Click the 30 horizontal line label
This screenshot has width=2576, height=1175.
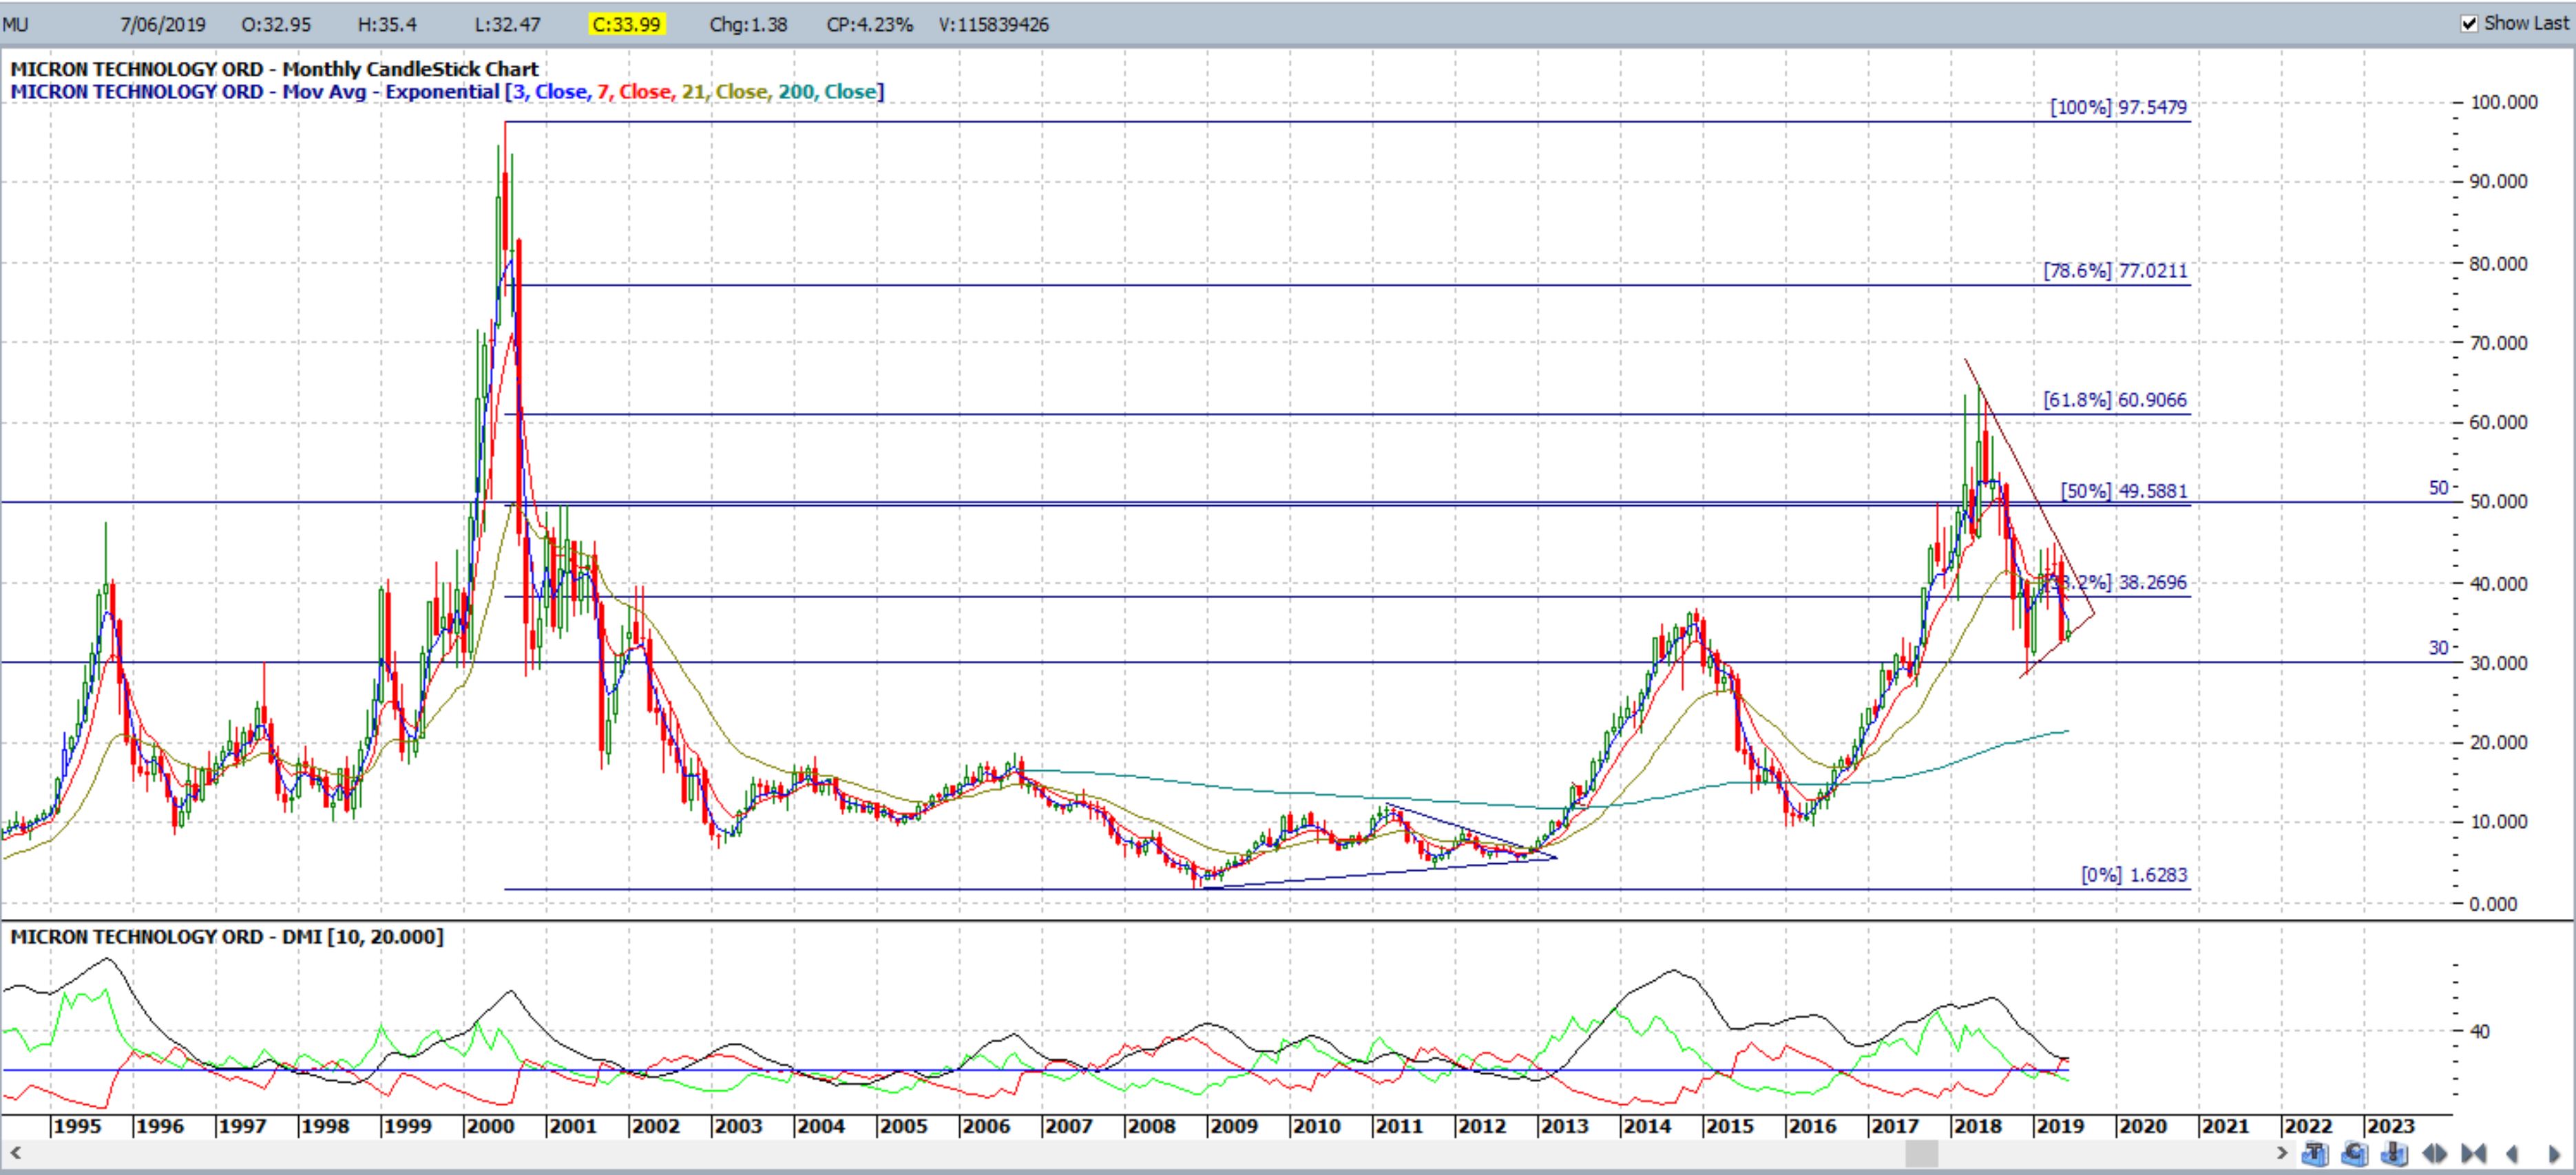tap(2438, 648)
